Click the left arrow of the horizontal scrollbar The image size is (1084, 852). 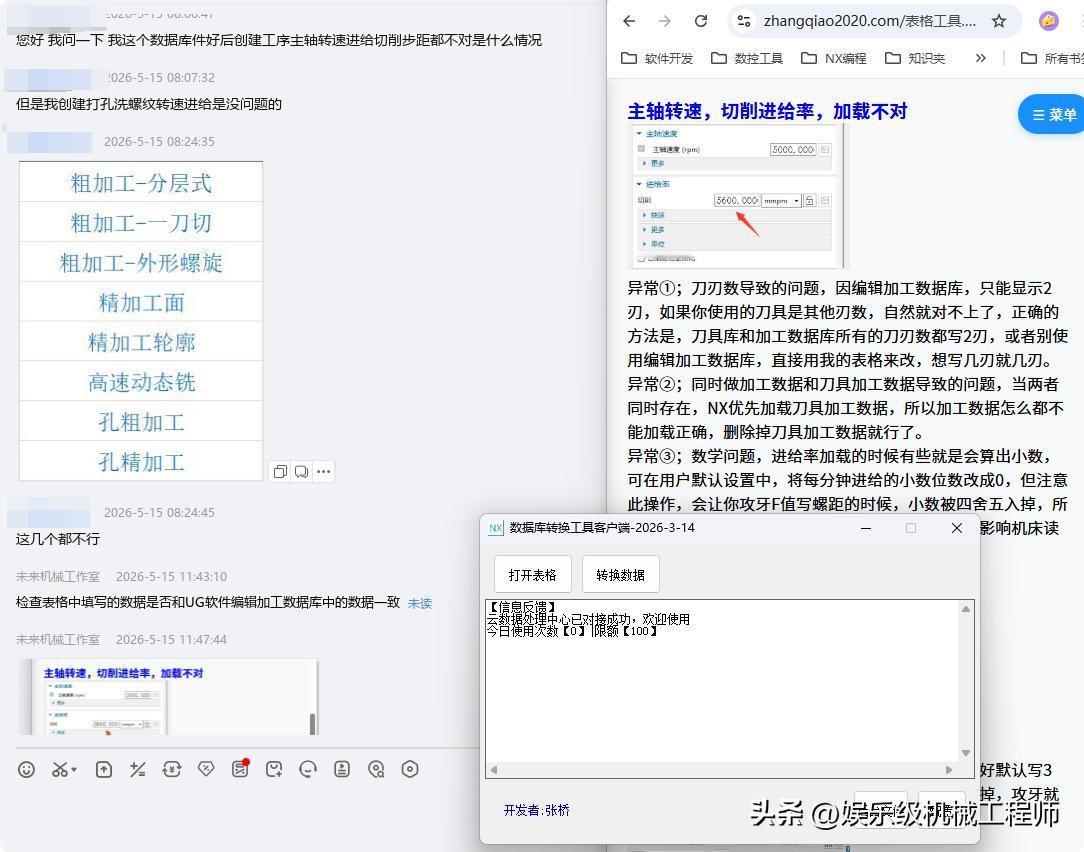[x=494, y=770]
